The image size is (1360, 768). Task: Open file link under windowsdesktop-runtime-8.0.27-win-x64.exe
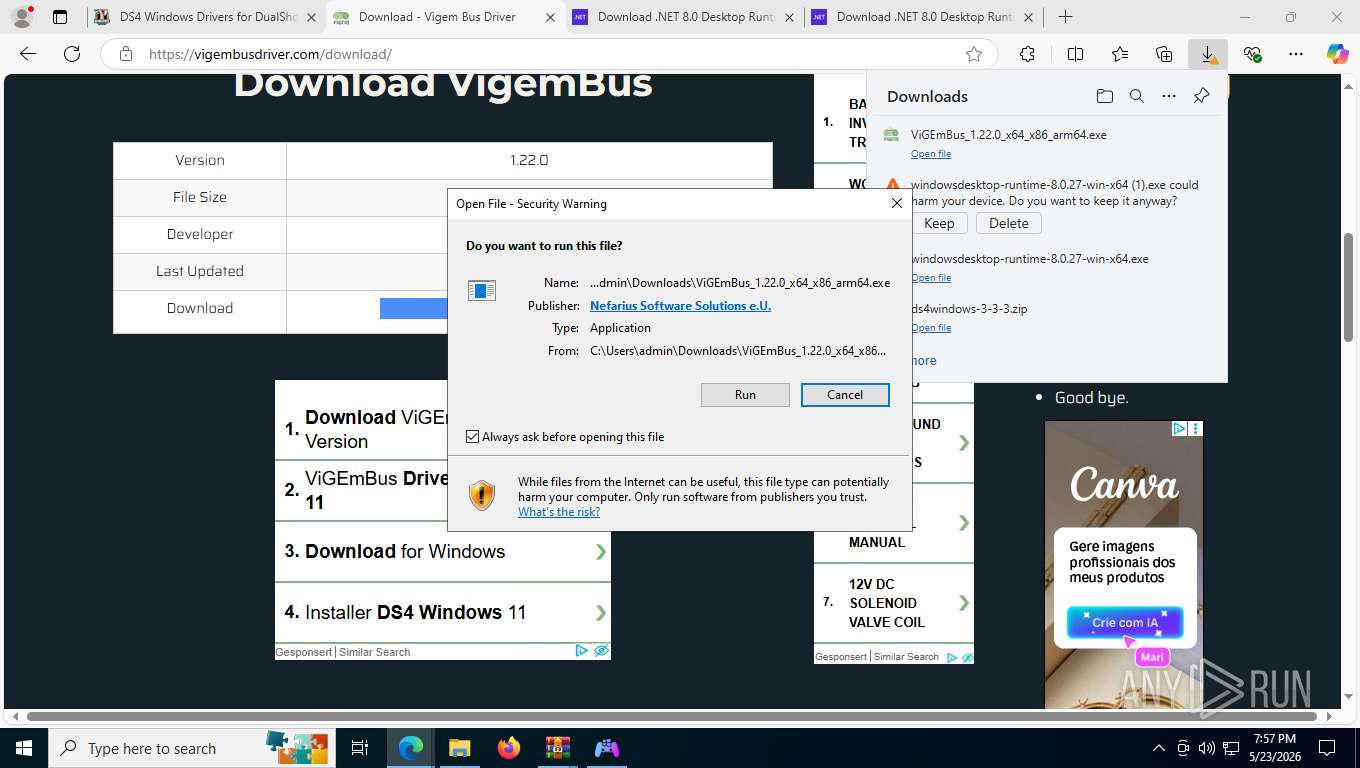[x=931, y=278]
